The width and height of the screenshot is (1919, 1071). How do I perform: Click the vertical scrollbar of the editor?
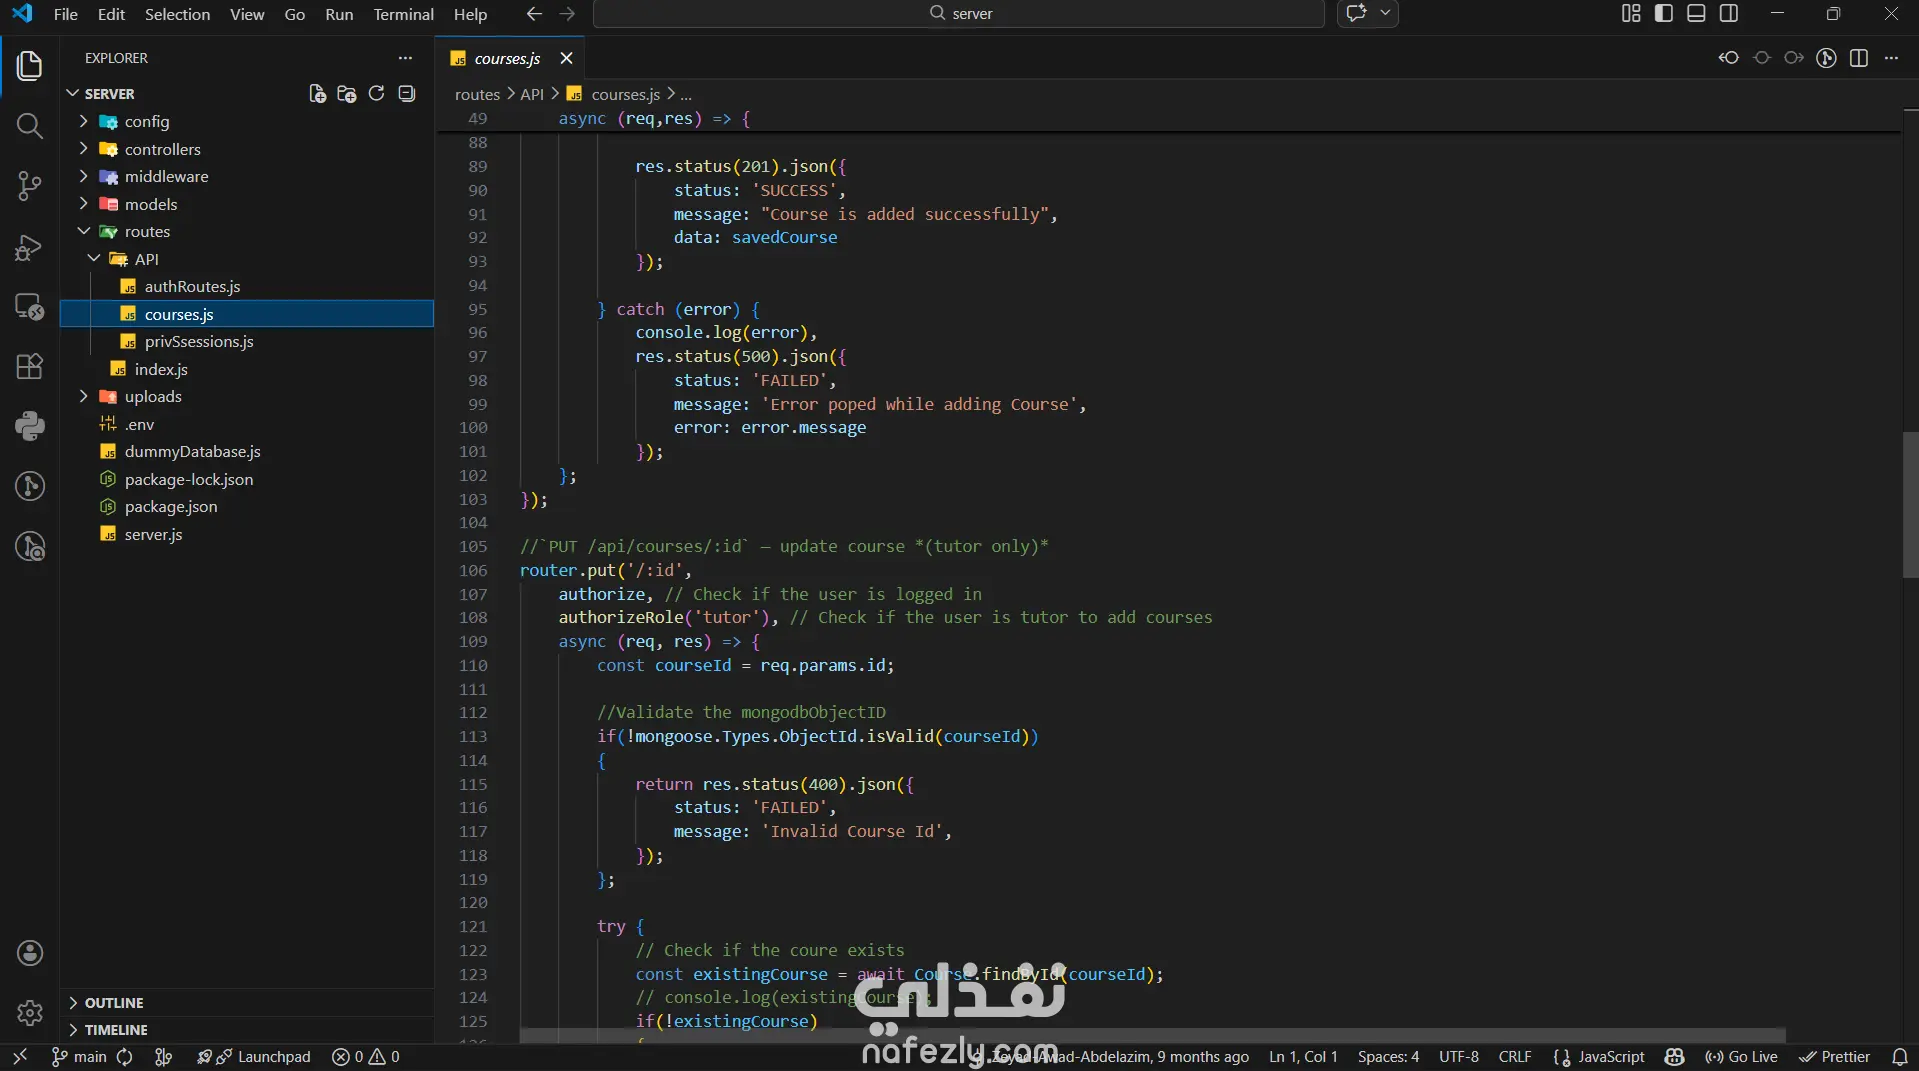pyautogui.click(x=1910, y=505)
